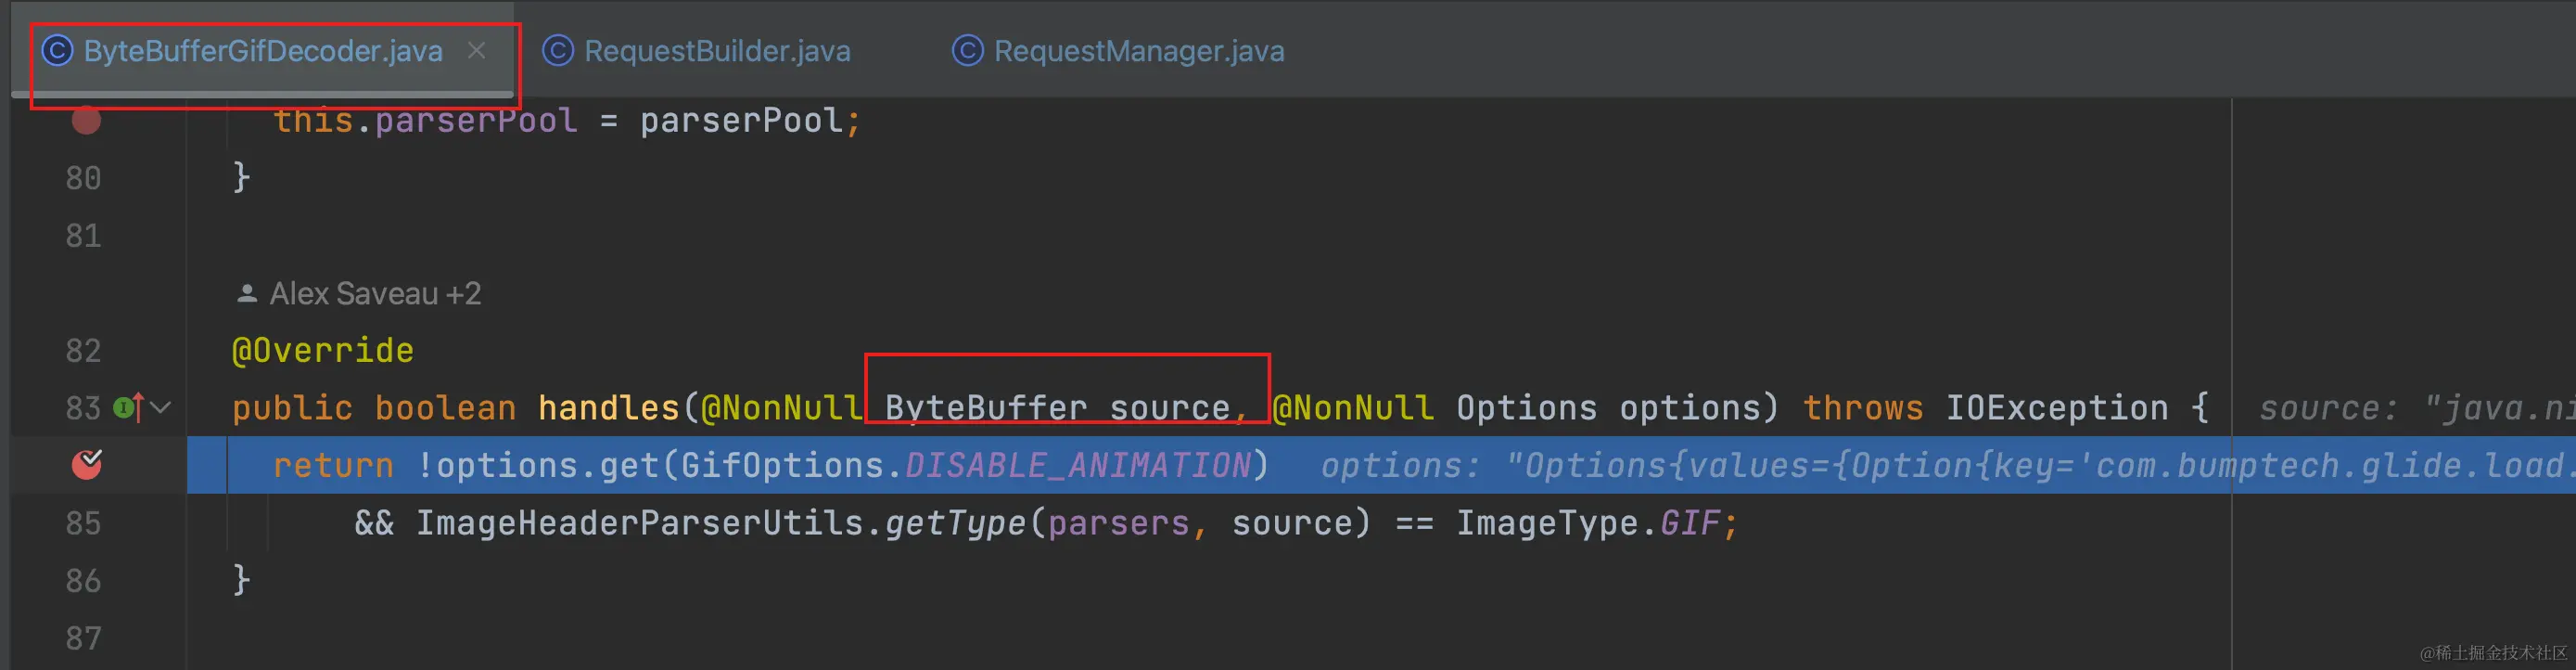Toggle the verified breakpoint on the return line
This screenshot has width=2576, height=670.
click(x=87, y=464)
